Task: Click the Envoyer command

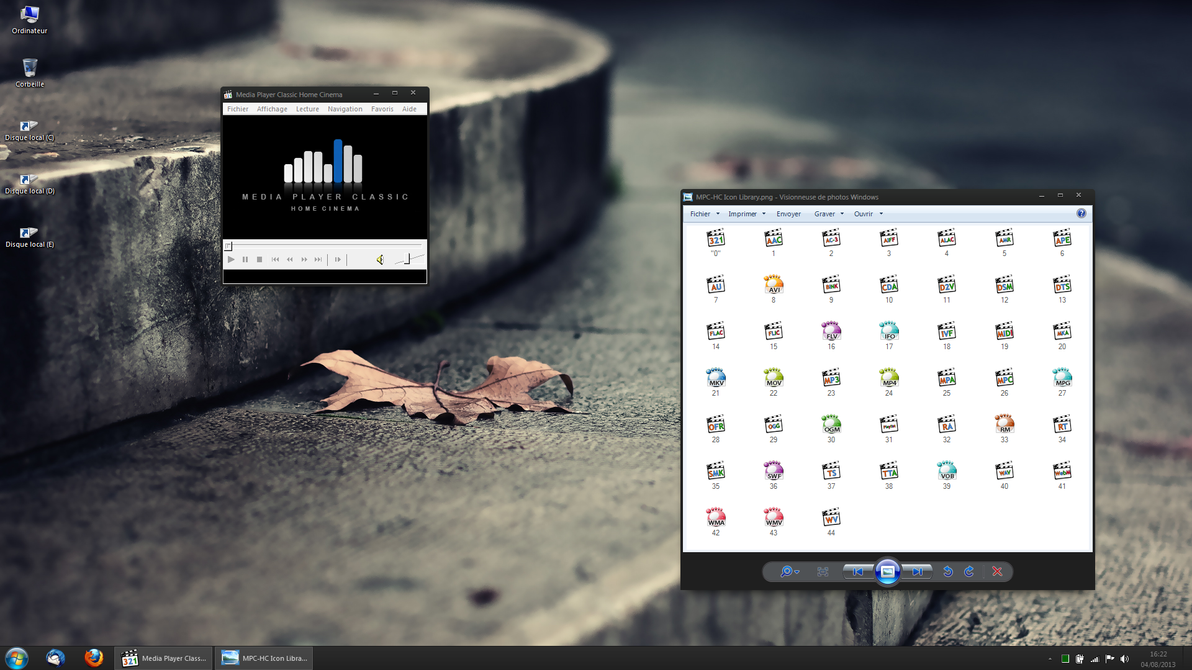Action: [788, 213]
